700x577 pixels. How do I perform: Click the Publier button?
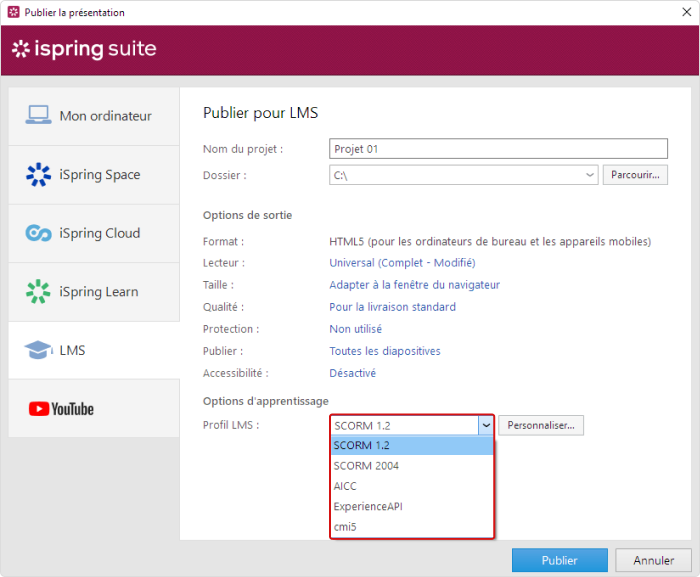(559, 560)
